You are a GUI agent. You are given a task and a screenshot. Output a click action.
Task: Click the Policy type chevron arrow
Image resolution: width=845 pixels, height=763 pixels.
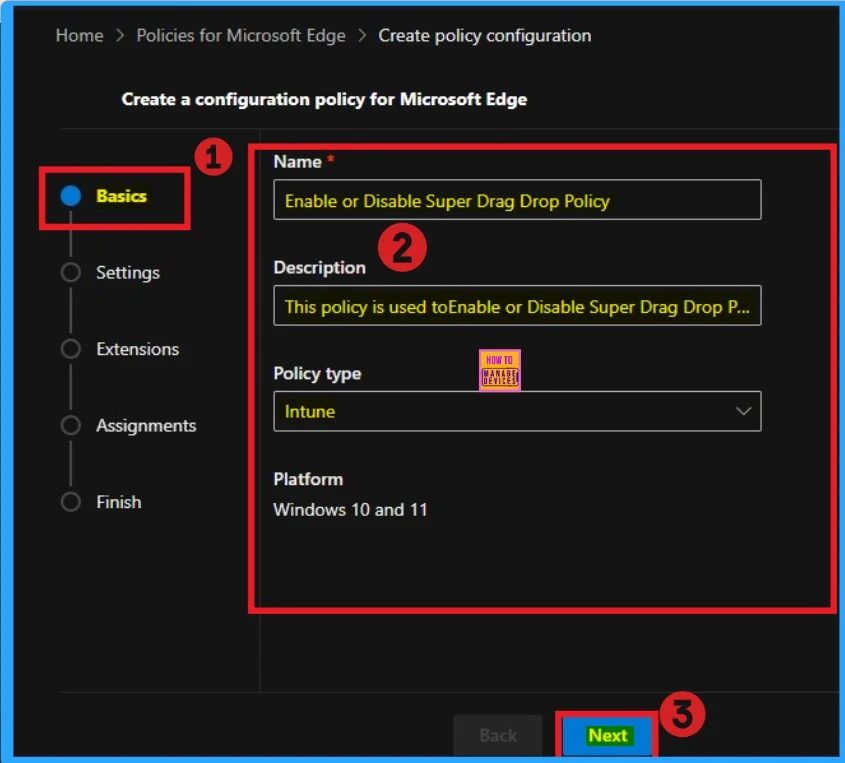click(743, 411)
